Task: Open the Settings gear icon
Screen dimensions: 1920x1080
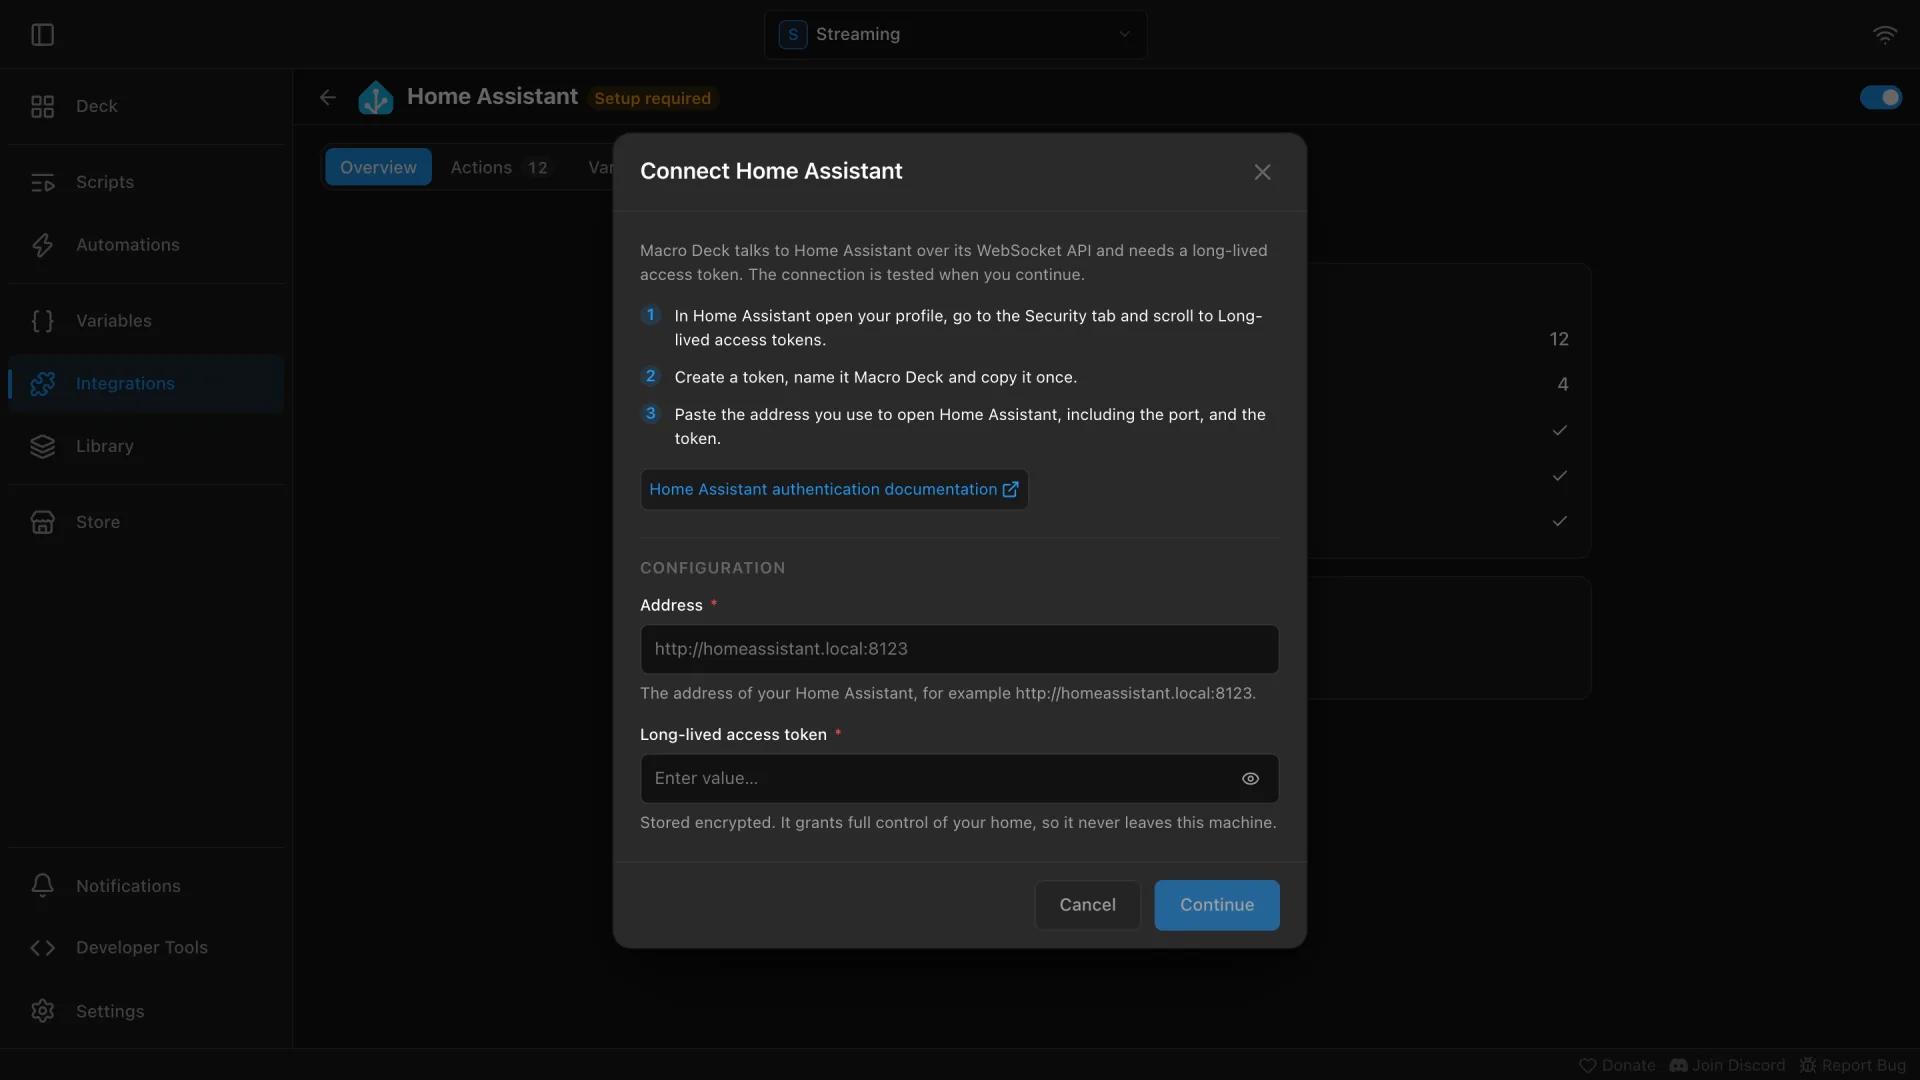Action: pos(42,1011)
